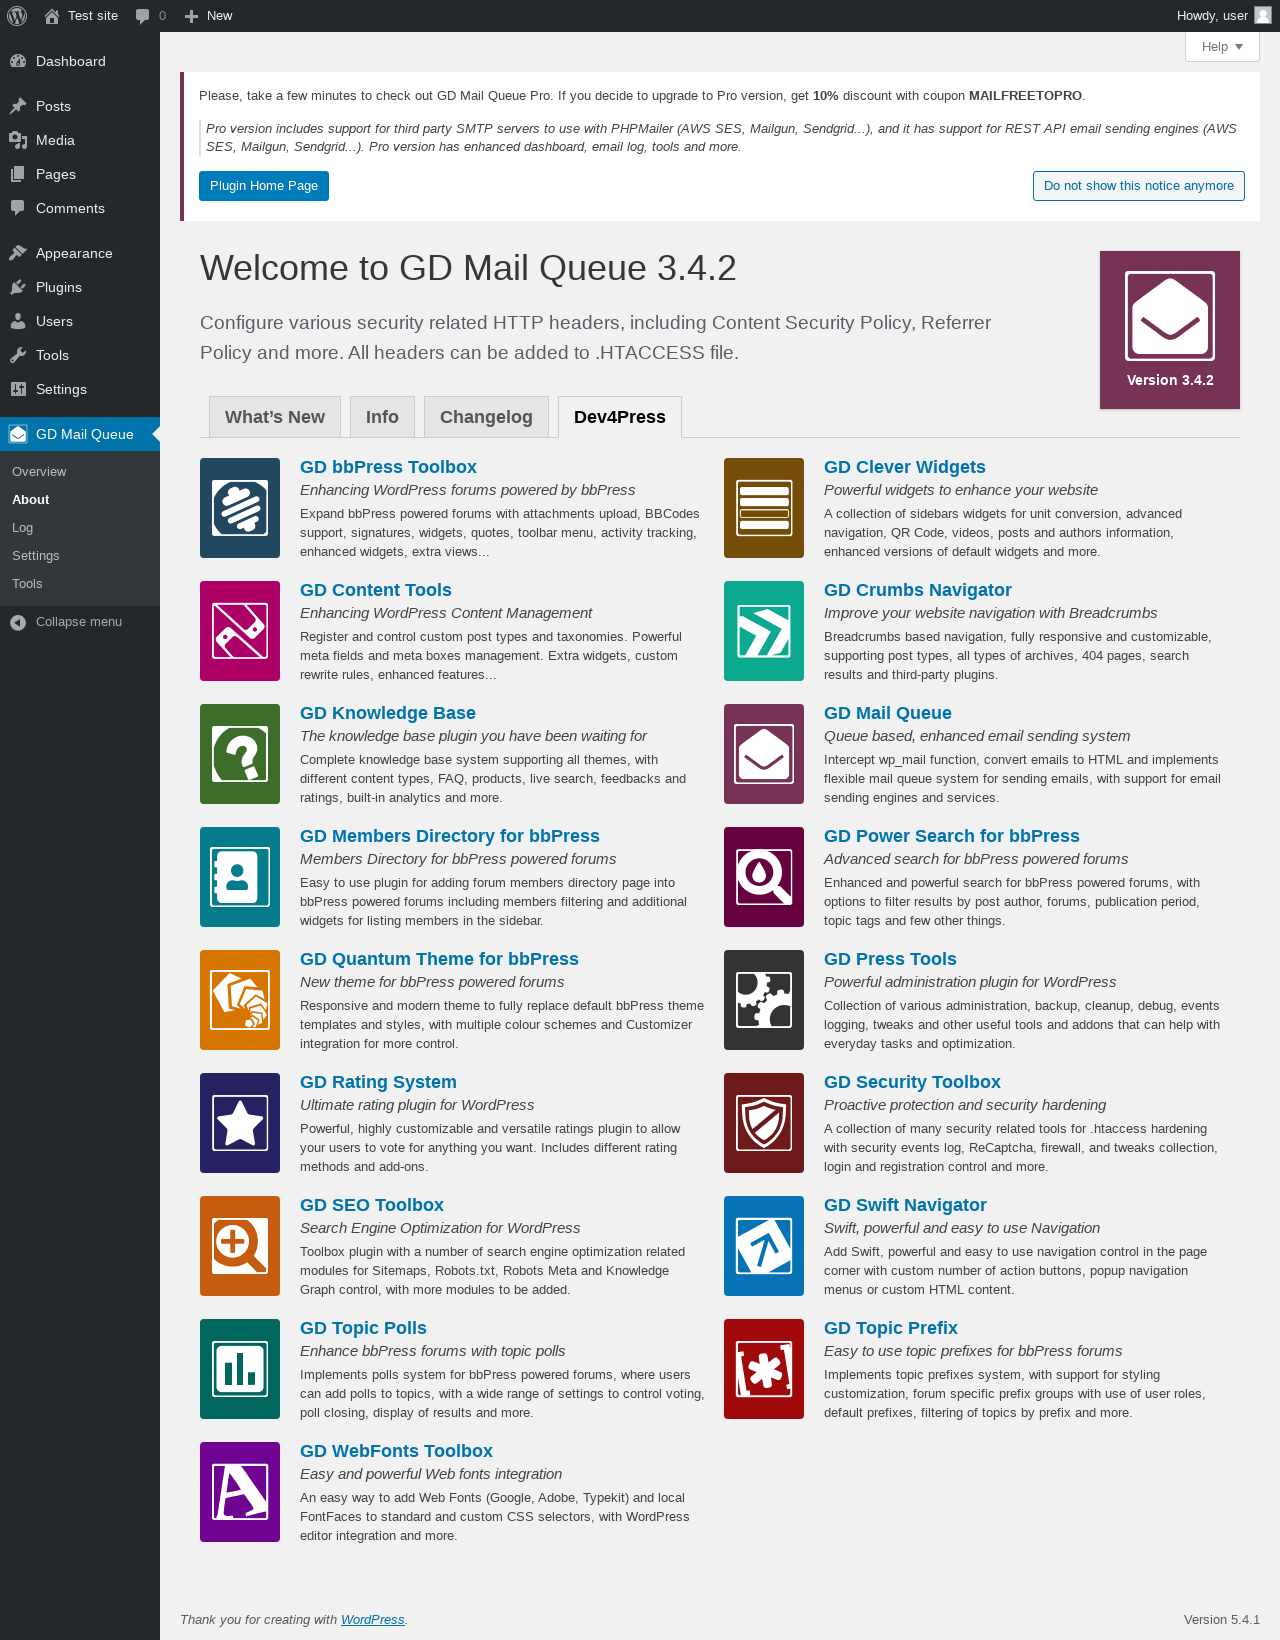1280x1640 pixels.
Task: Click the GD Rating System star icon
Action: click(240, 1123)
